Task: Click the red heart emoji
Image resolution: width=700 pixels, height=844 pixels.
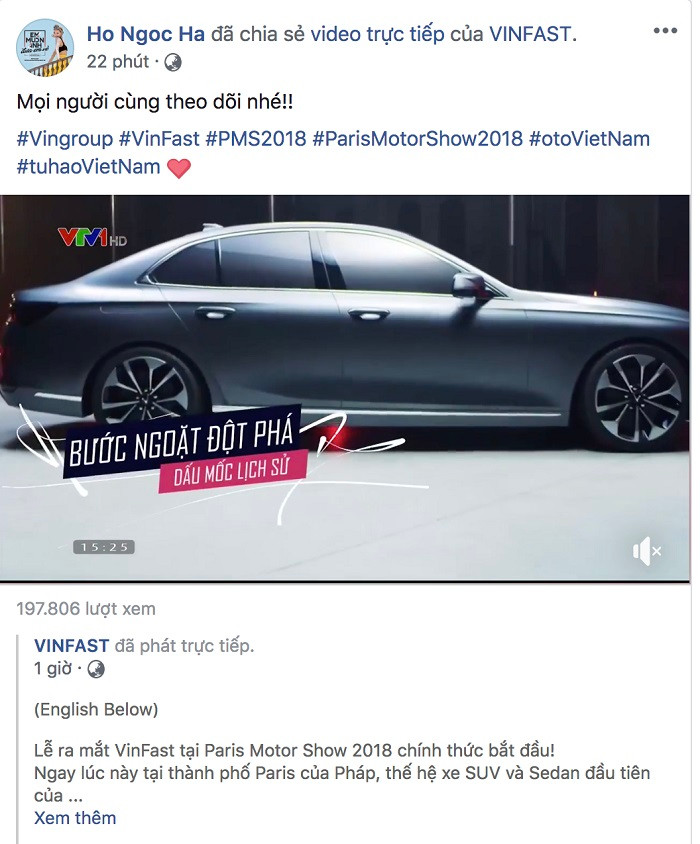Action: 179,168
